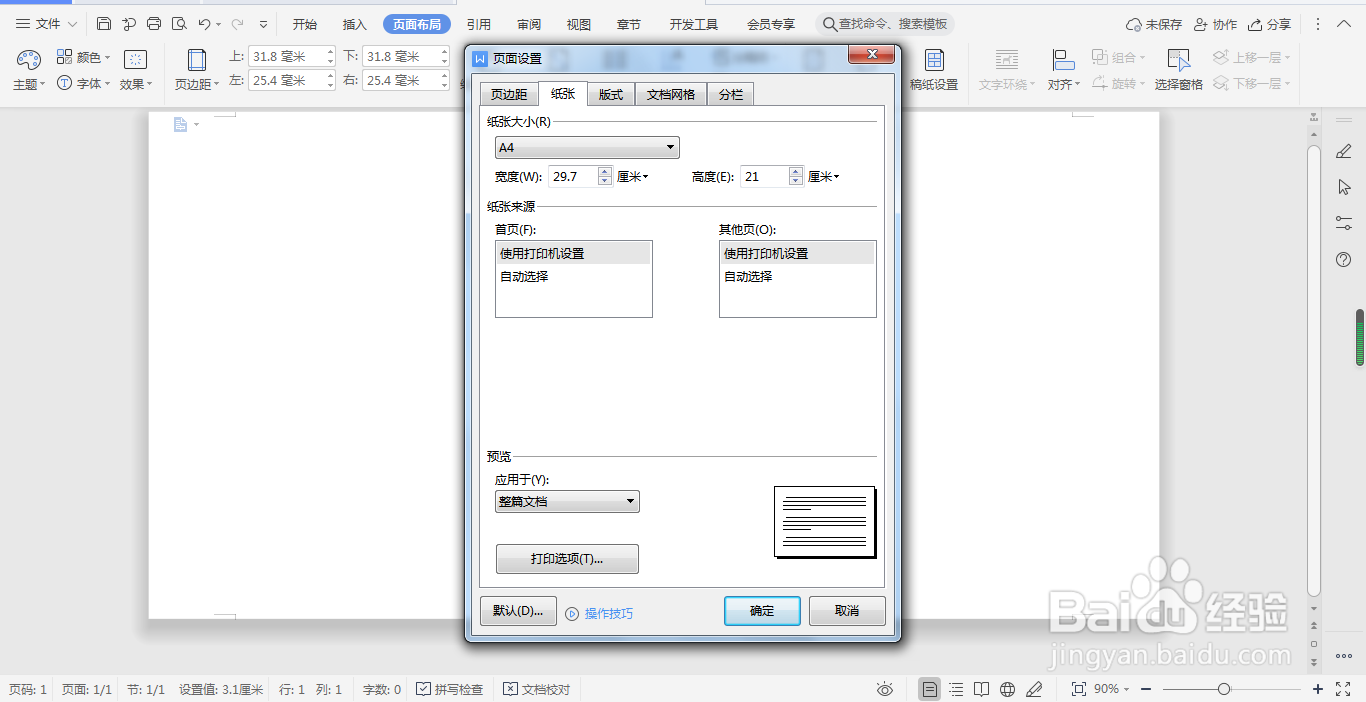Click the ink/pen annotation icon in right sidebar
Screen dimensions: 1366x702
[1343, 151]
